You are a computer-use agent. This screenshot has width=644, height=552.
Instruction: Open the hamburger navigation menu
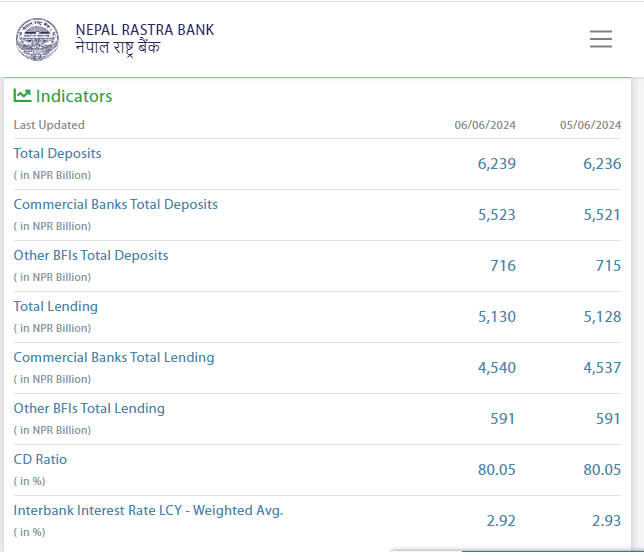600,39
